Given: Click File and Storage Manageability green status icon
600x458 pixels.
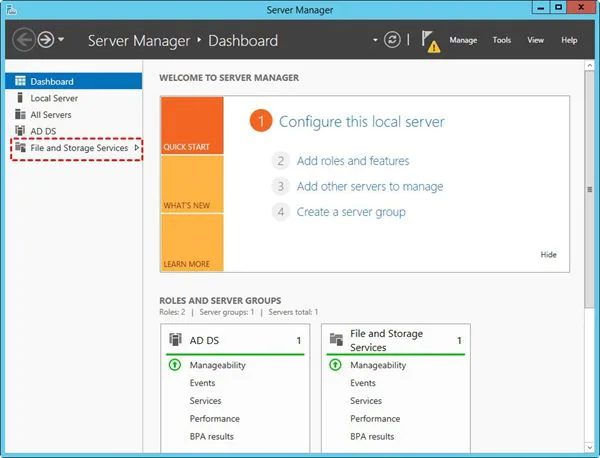Looking at the screenshot, I should pyautogui.click(x=335, y=365).
